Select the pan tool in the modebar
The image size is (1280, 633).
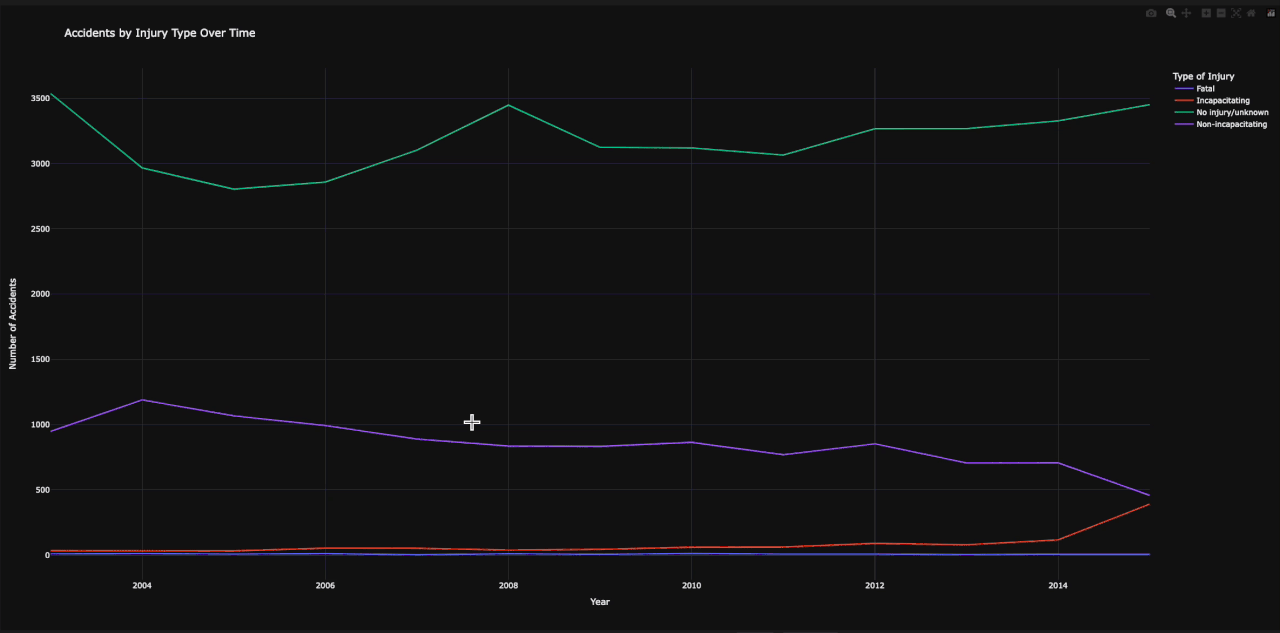[x=1186, y=13]
